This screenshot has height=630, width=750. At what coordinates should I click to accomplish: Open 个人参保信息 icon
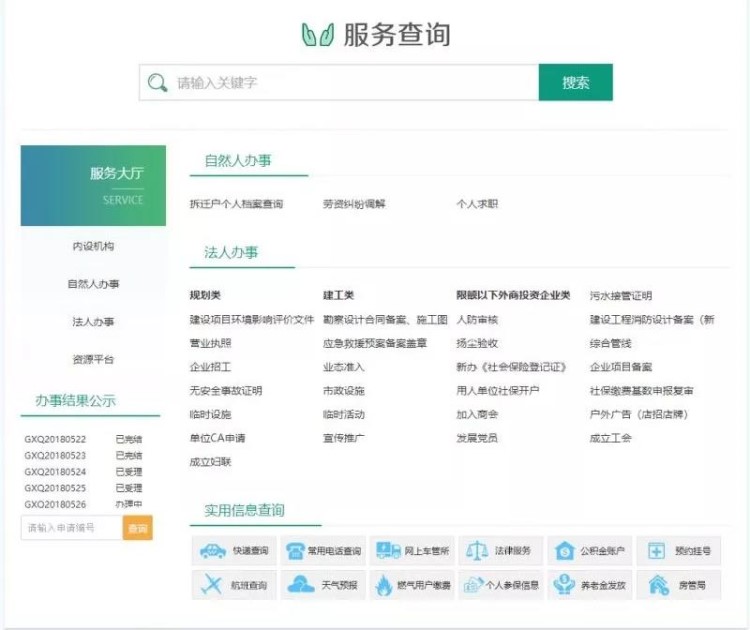[474, 585]
